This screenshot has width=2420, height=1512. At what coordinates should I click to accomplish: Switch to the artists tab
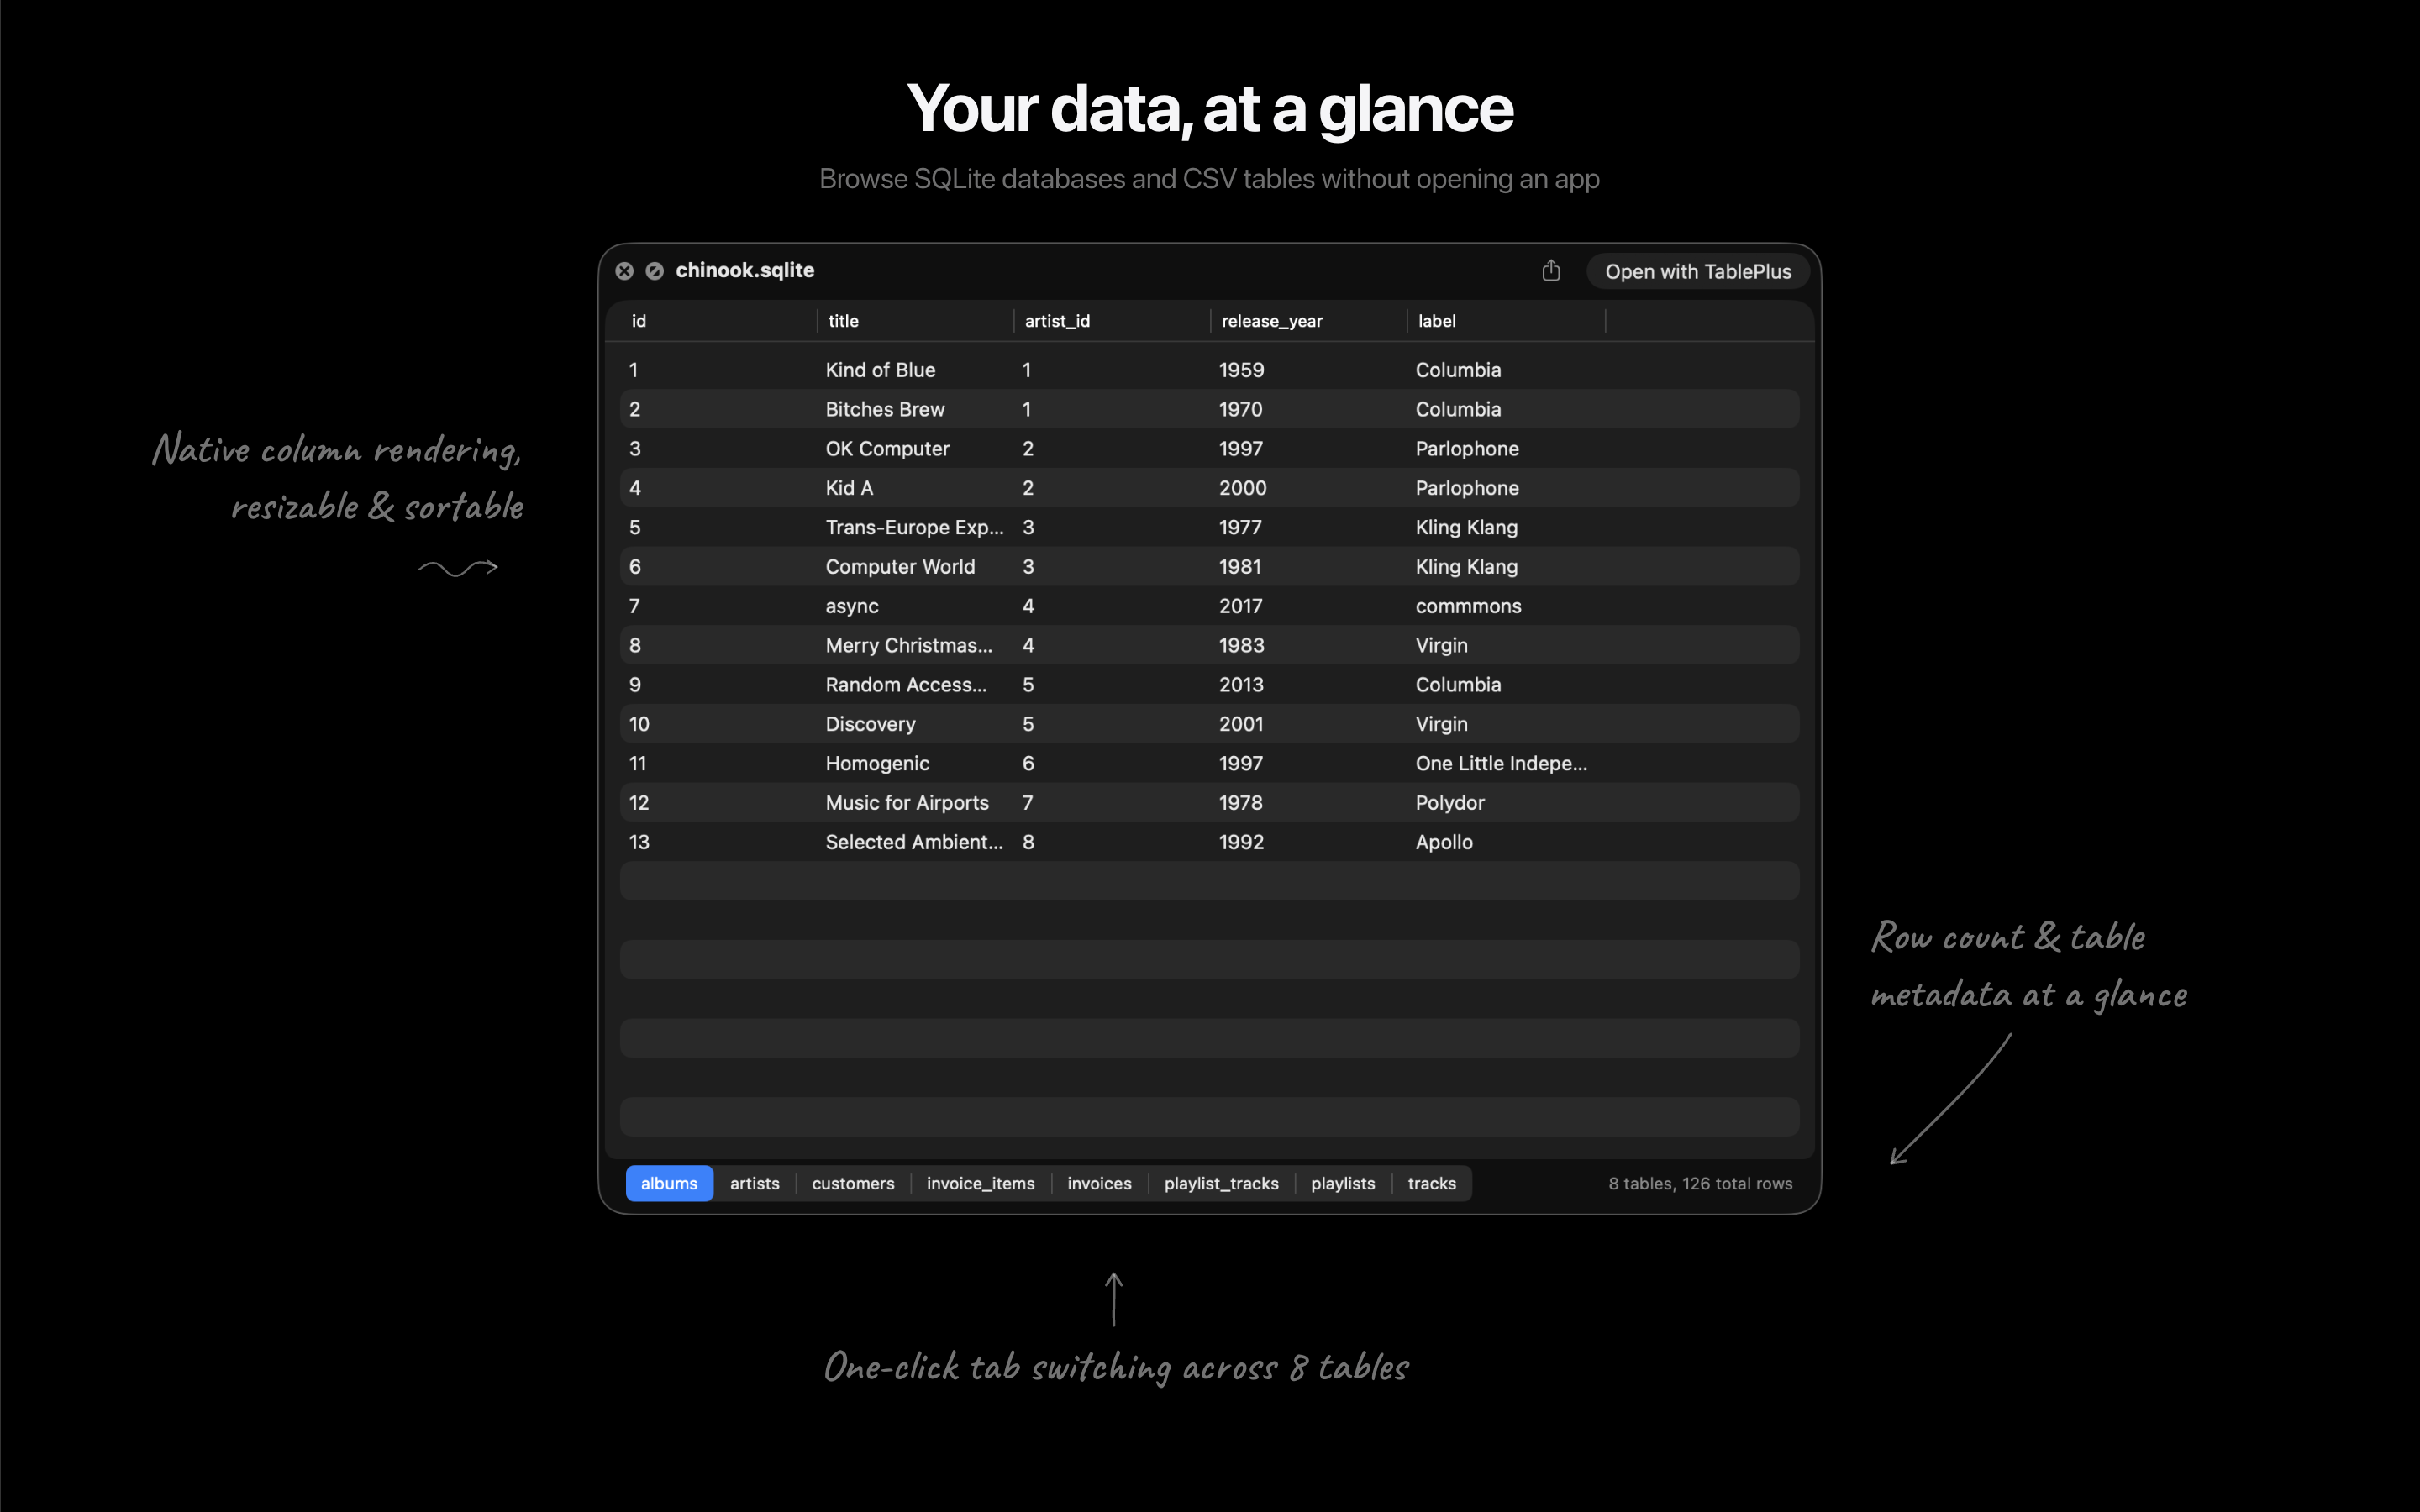tap(754, 1183)
